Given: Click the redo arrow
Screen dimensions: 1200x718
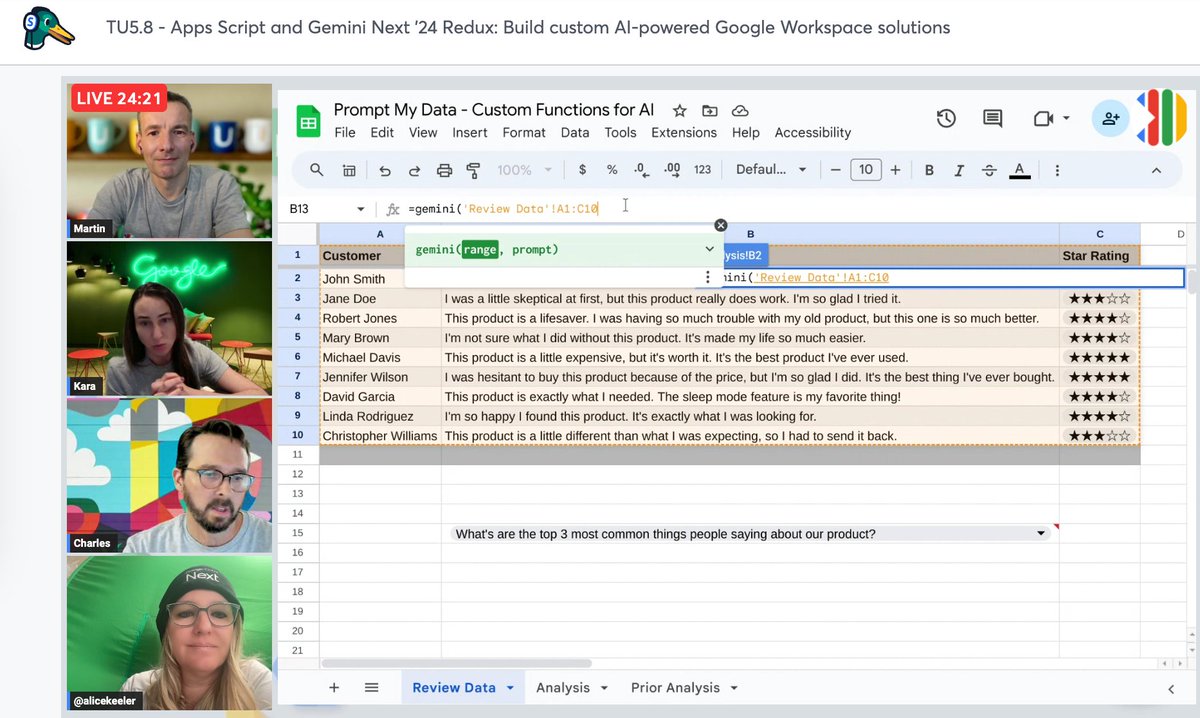Looking at the screenshot, I should 414,170.
